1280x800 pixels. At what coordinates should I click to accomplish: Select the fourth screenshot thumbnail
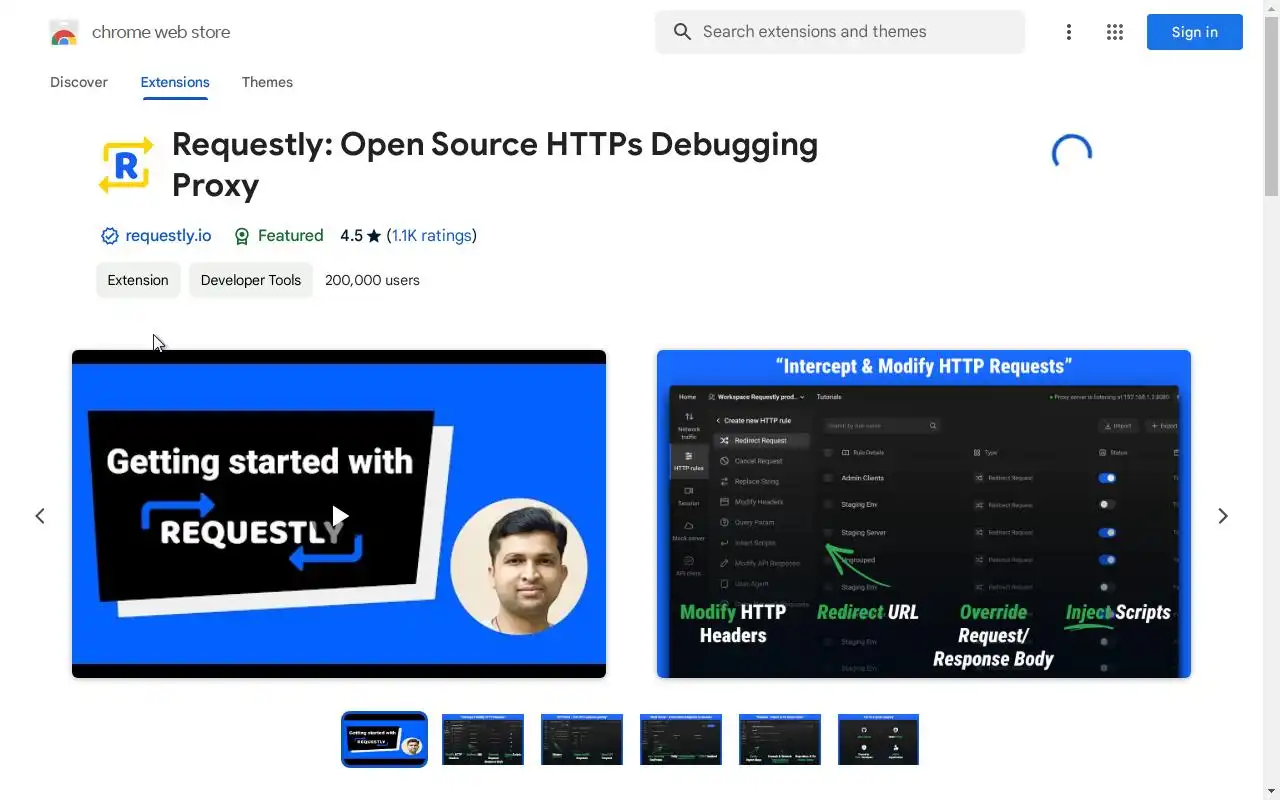click(681, 739)
